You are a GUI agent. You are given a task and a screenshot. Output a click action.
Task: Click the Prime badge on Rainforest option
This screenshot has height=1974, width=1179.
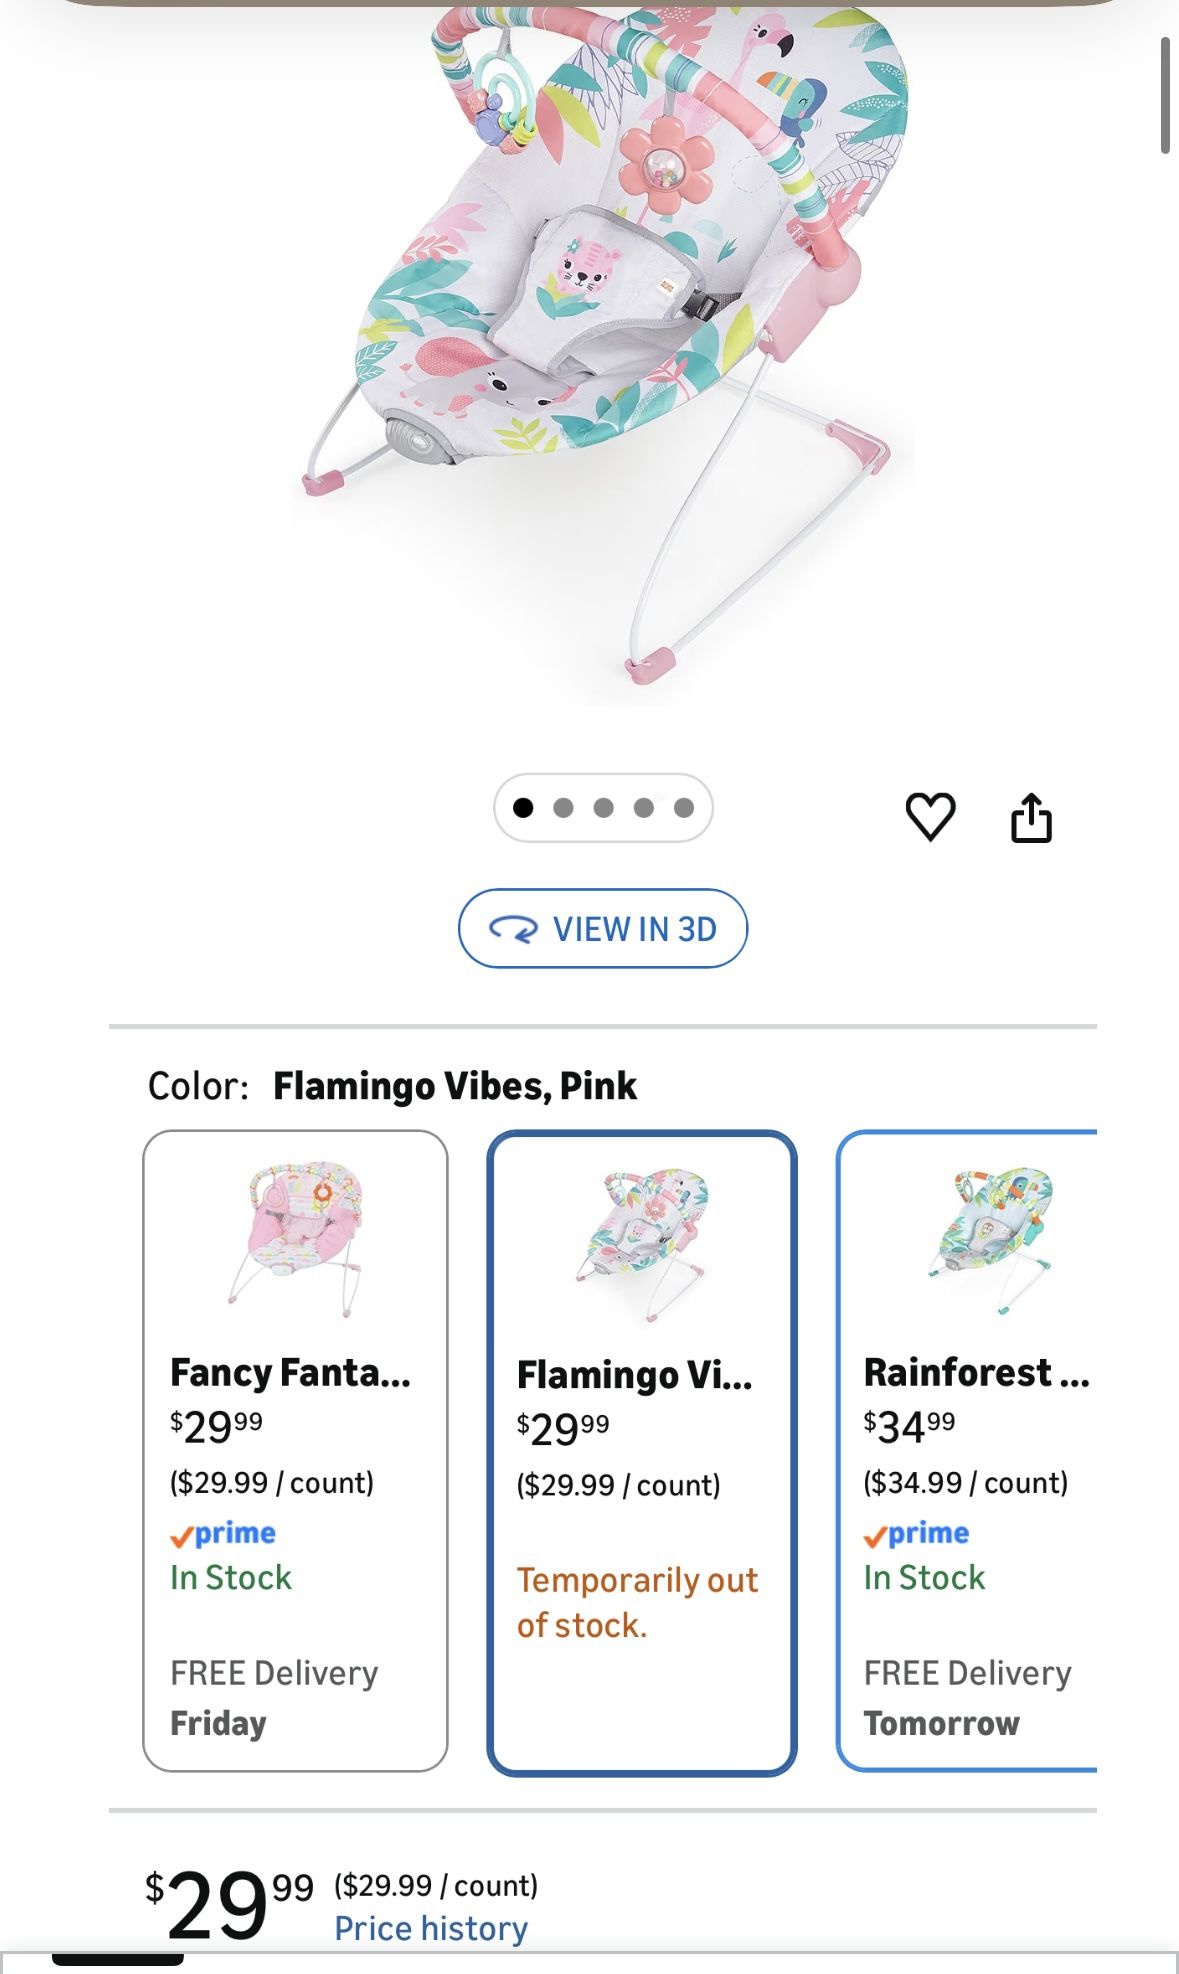[x=916, y=1533]
